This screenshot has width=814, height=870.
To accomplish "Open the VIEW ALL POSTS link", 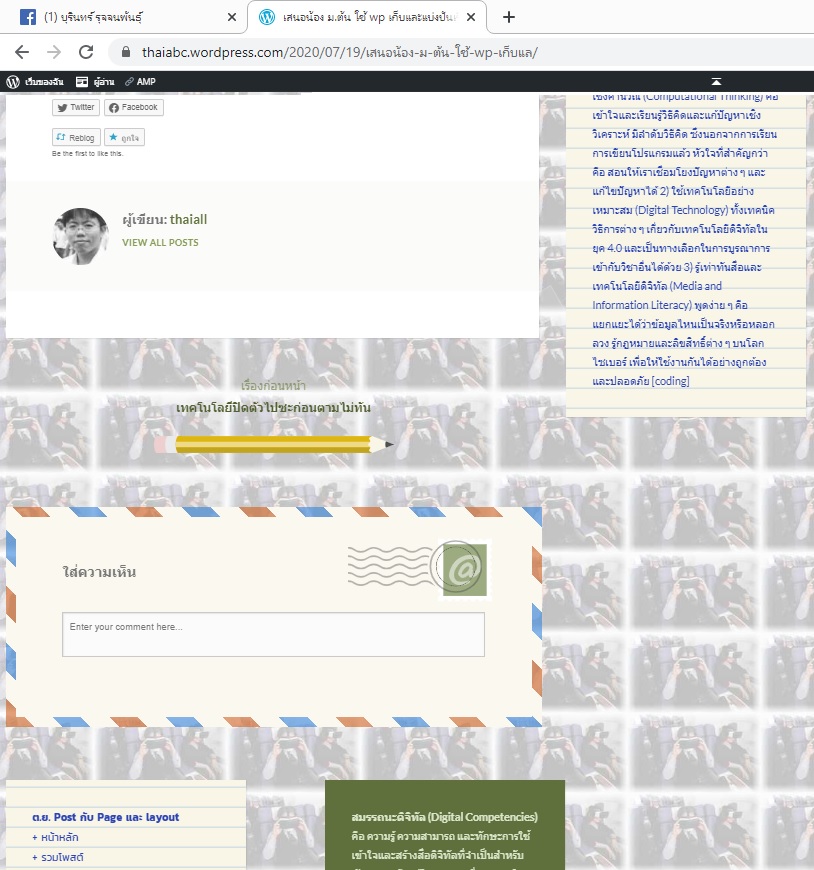I will coord(160,242).
